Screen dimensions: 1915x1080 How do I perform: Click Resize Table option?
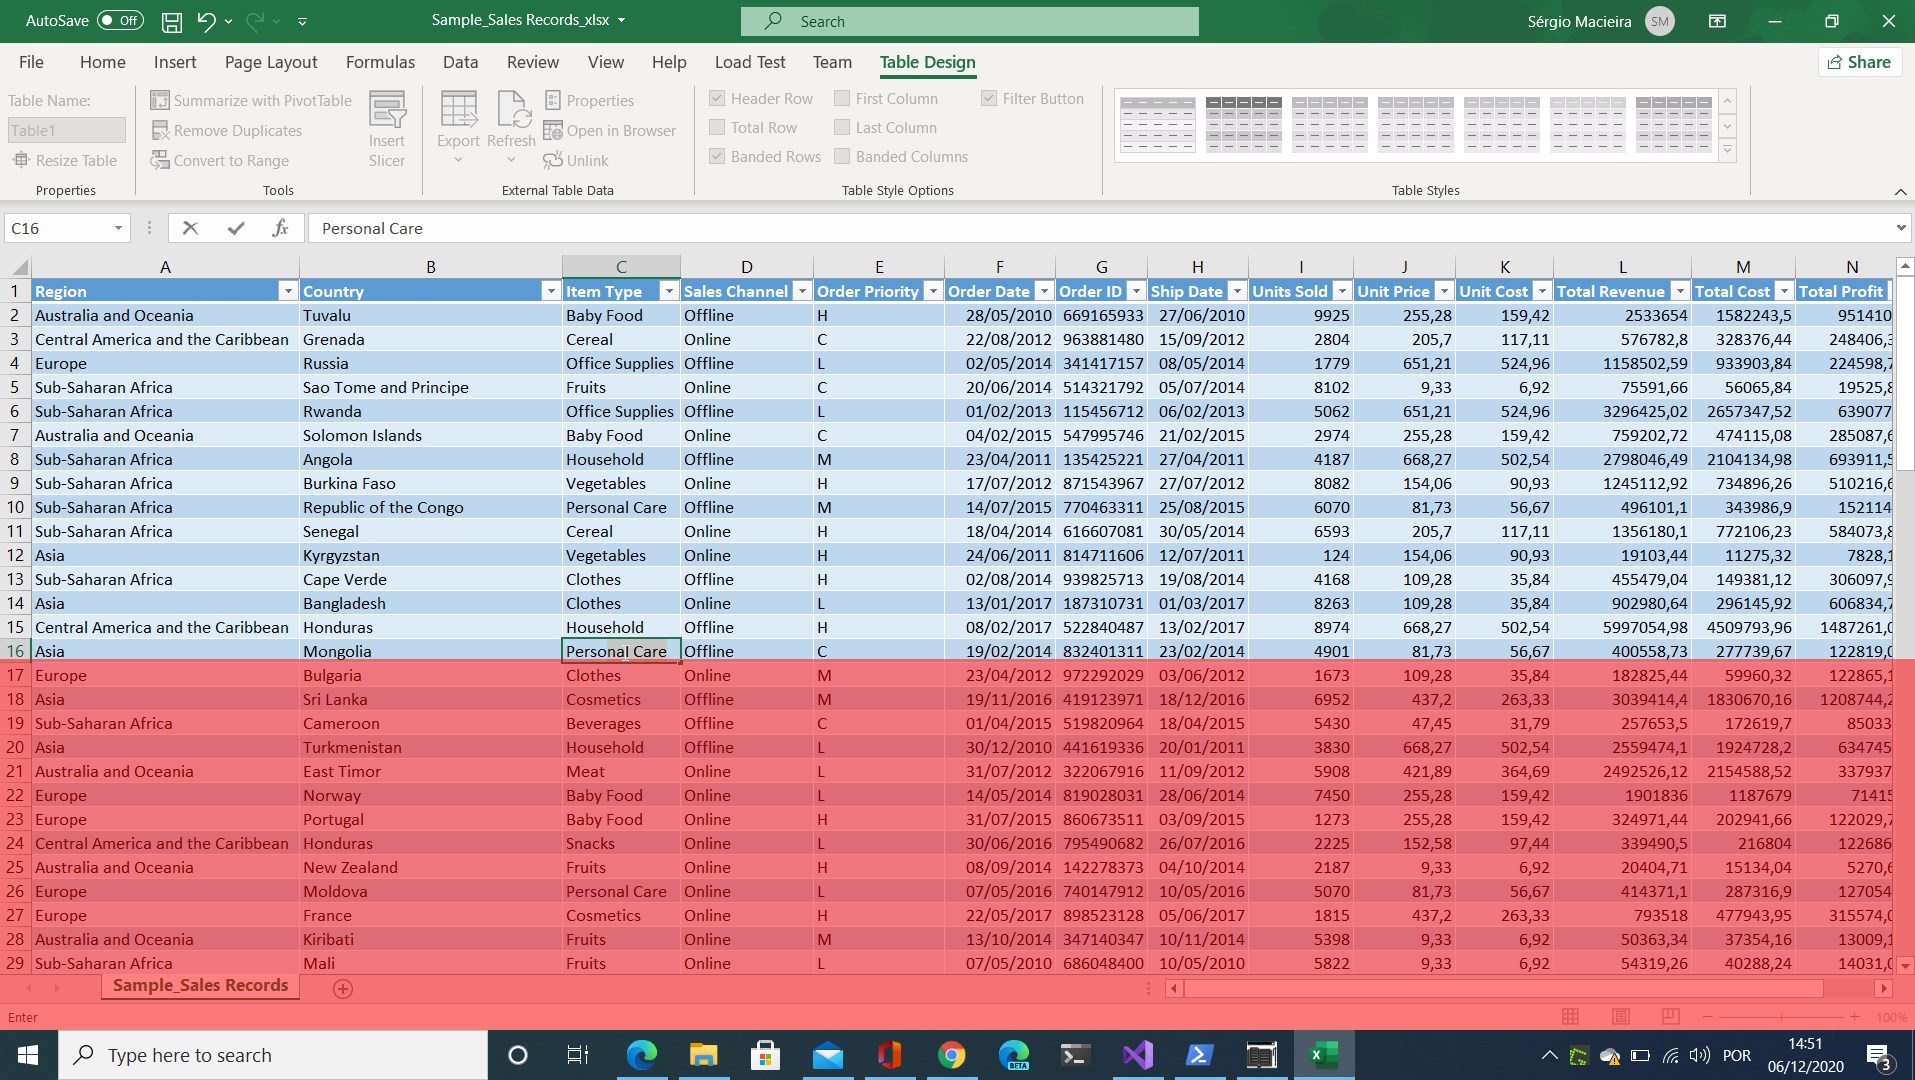(65, 160)
